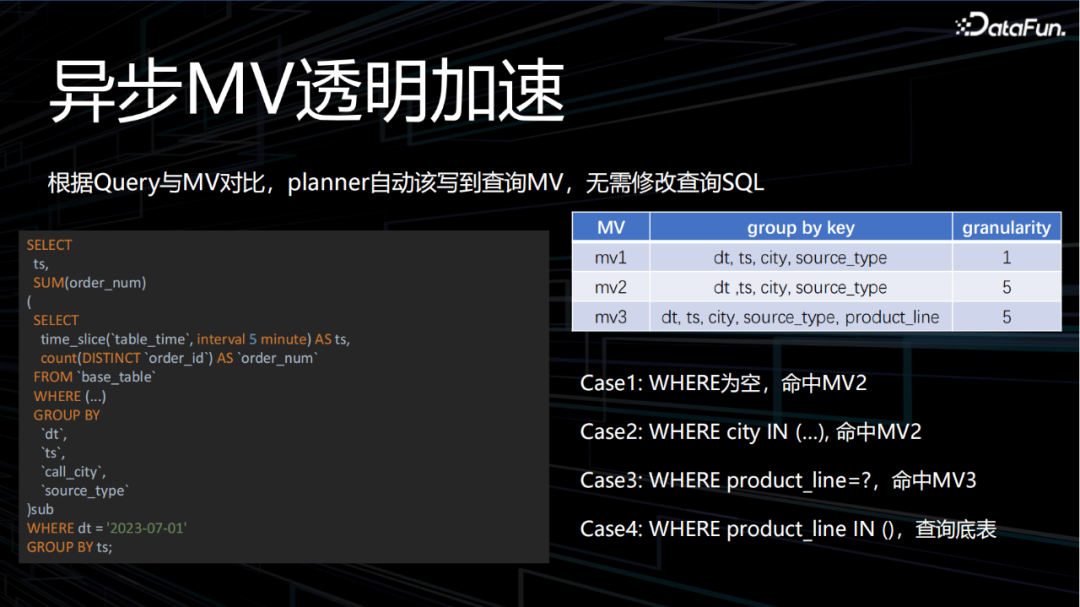Select Case4 查询底表 text line

coord(788,529)
